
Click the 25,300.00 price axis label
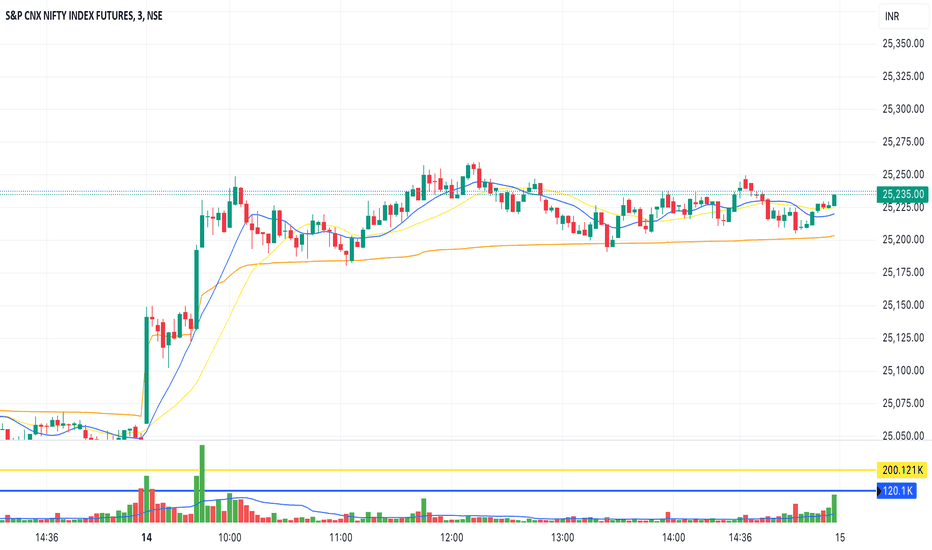(903, 109)
